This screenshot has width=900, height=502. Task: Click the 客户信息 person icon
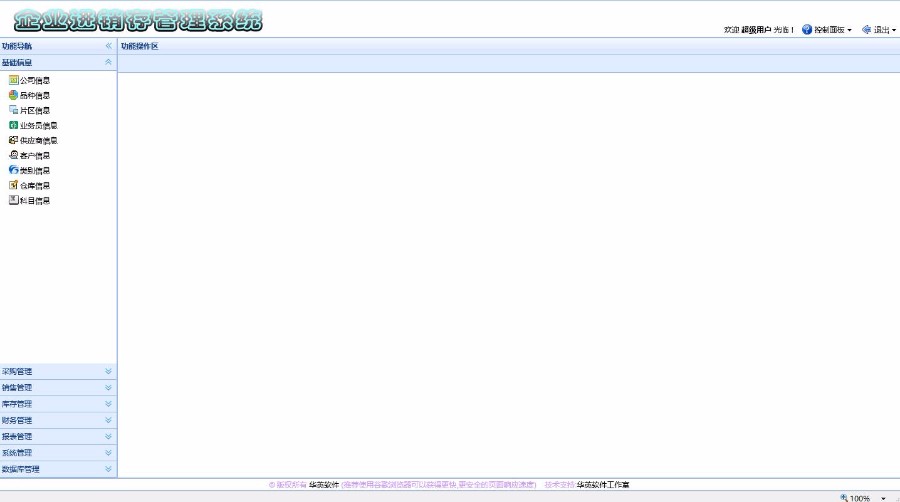pos(13,155)
